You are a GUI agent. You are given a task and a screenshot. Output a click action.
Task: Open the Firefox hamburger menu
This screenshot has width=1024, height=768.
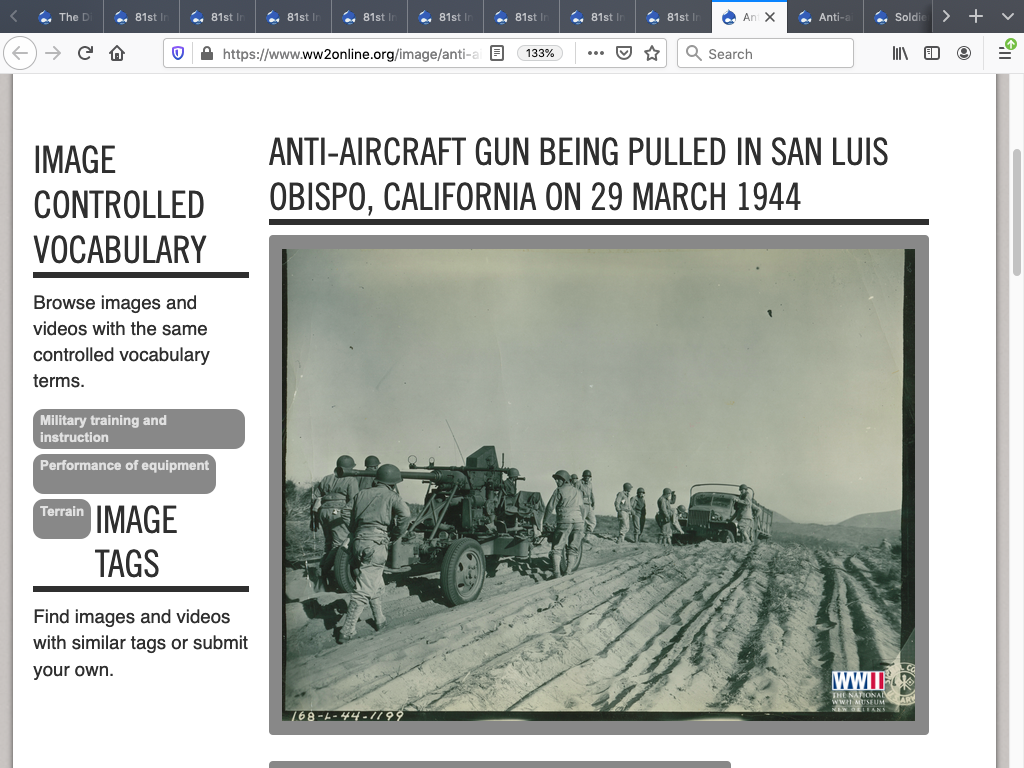1005,54
